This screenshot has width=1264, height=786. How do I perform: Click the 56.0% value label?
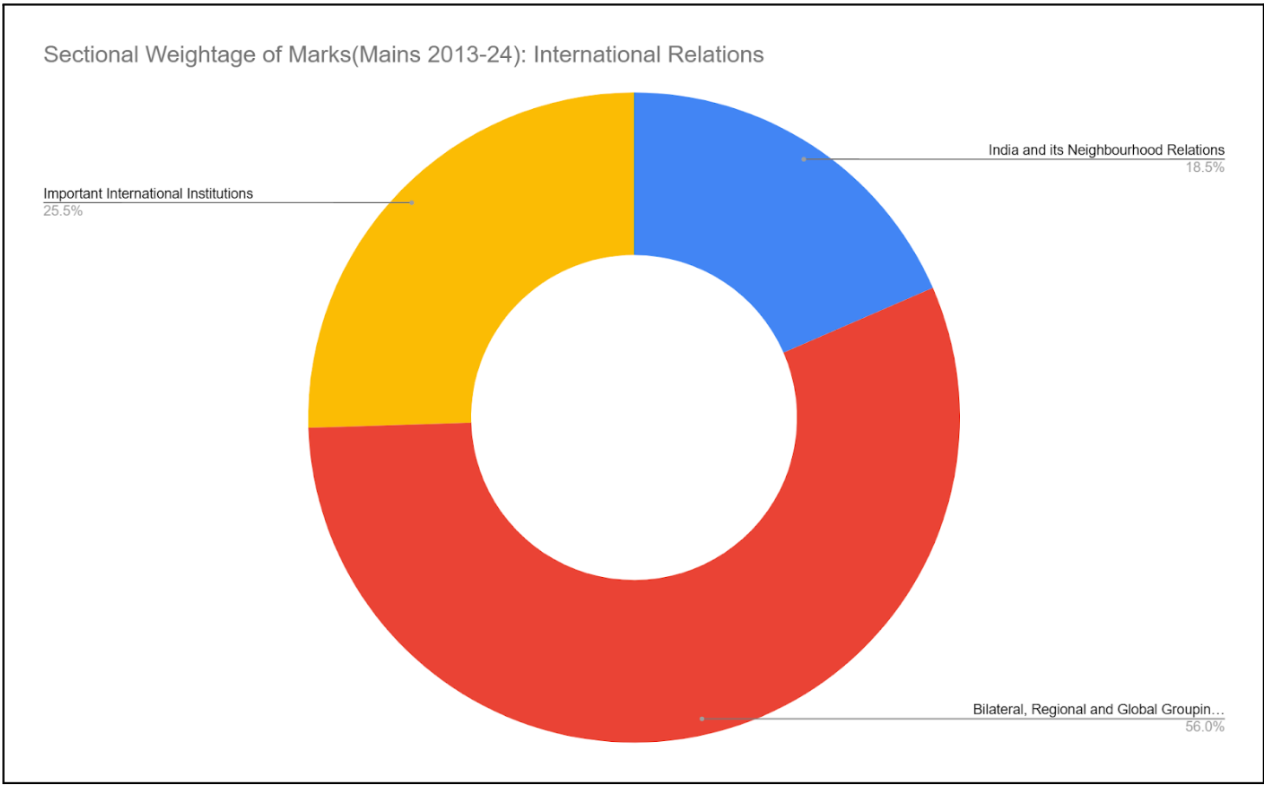pos(1204,727)
